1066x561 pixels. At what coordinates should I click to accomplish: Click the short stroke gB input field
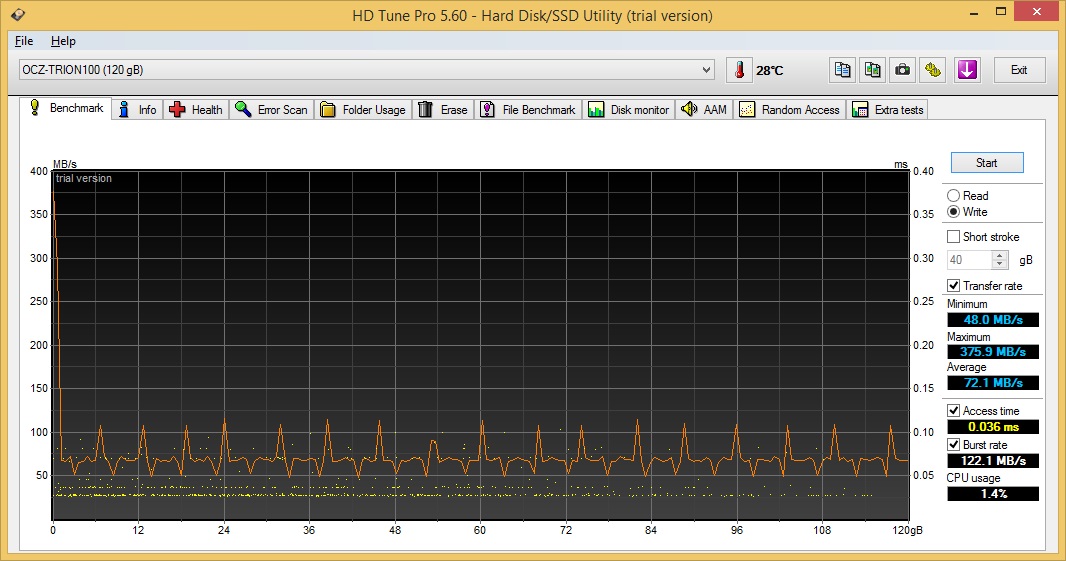(x=969, y=260)
